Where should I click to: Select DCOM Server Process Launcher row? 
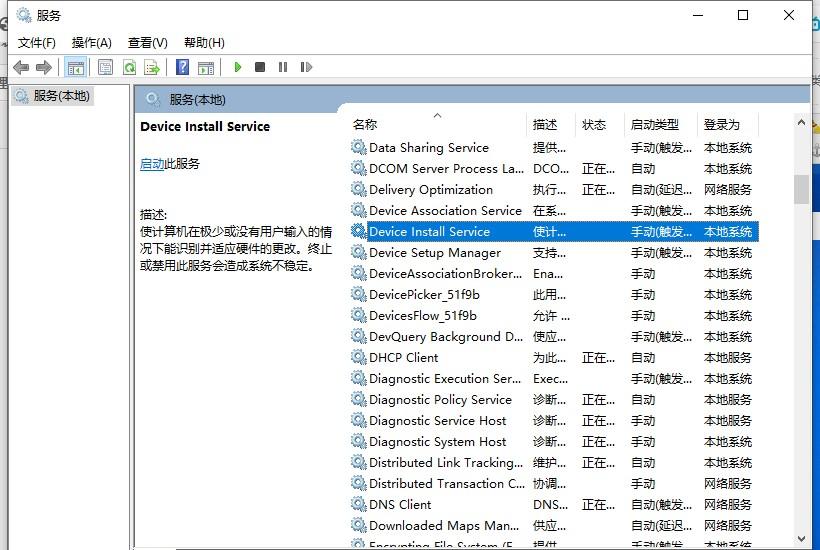coord(554,168)
